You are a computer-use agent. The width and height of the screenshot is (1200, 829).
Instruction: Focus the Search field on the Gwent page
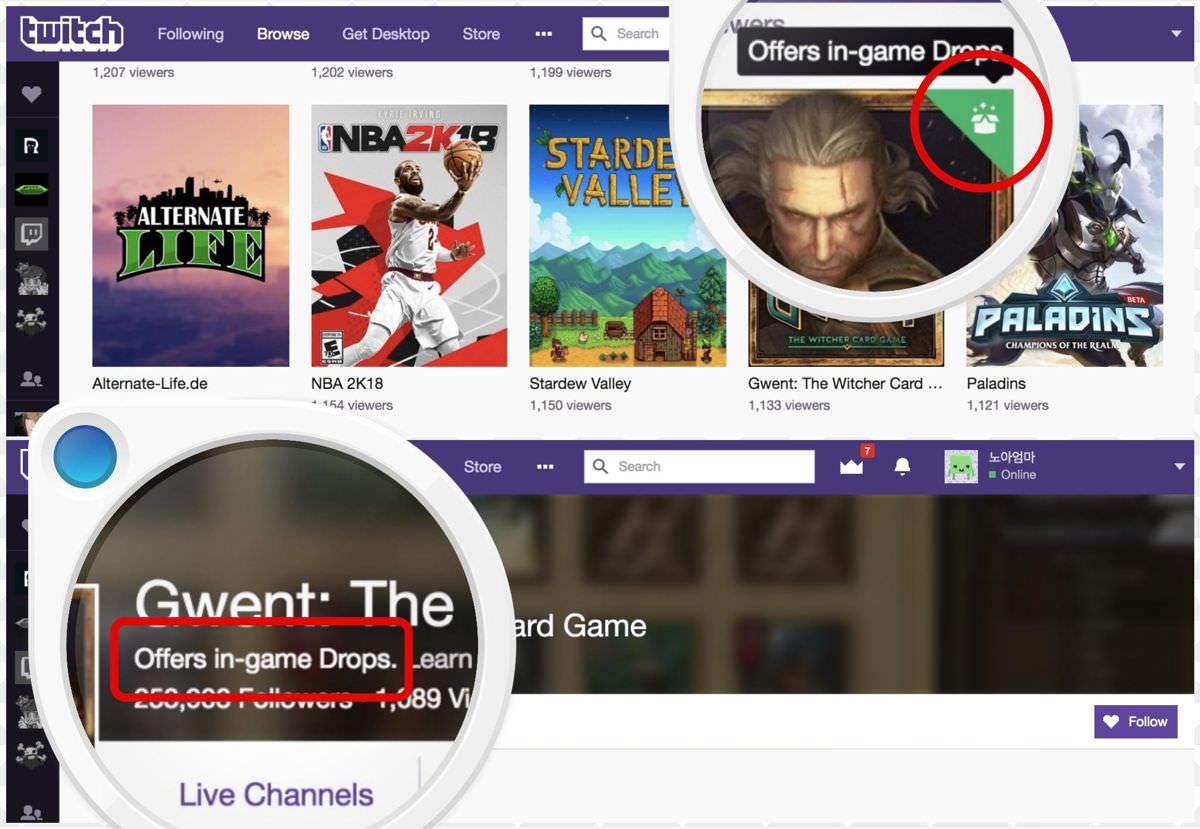pyautogui.click(x=699, y=467)
